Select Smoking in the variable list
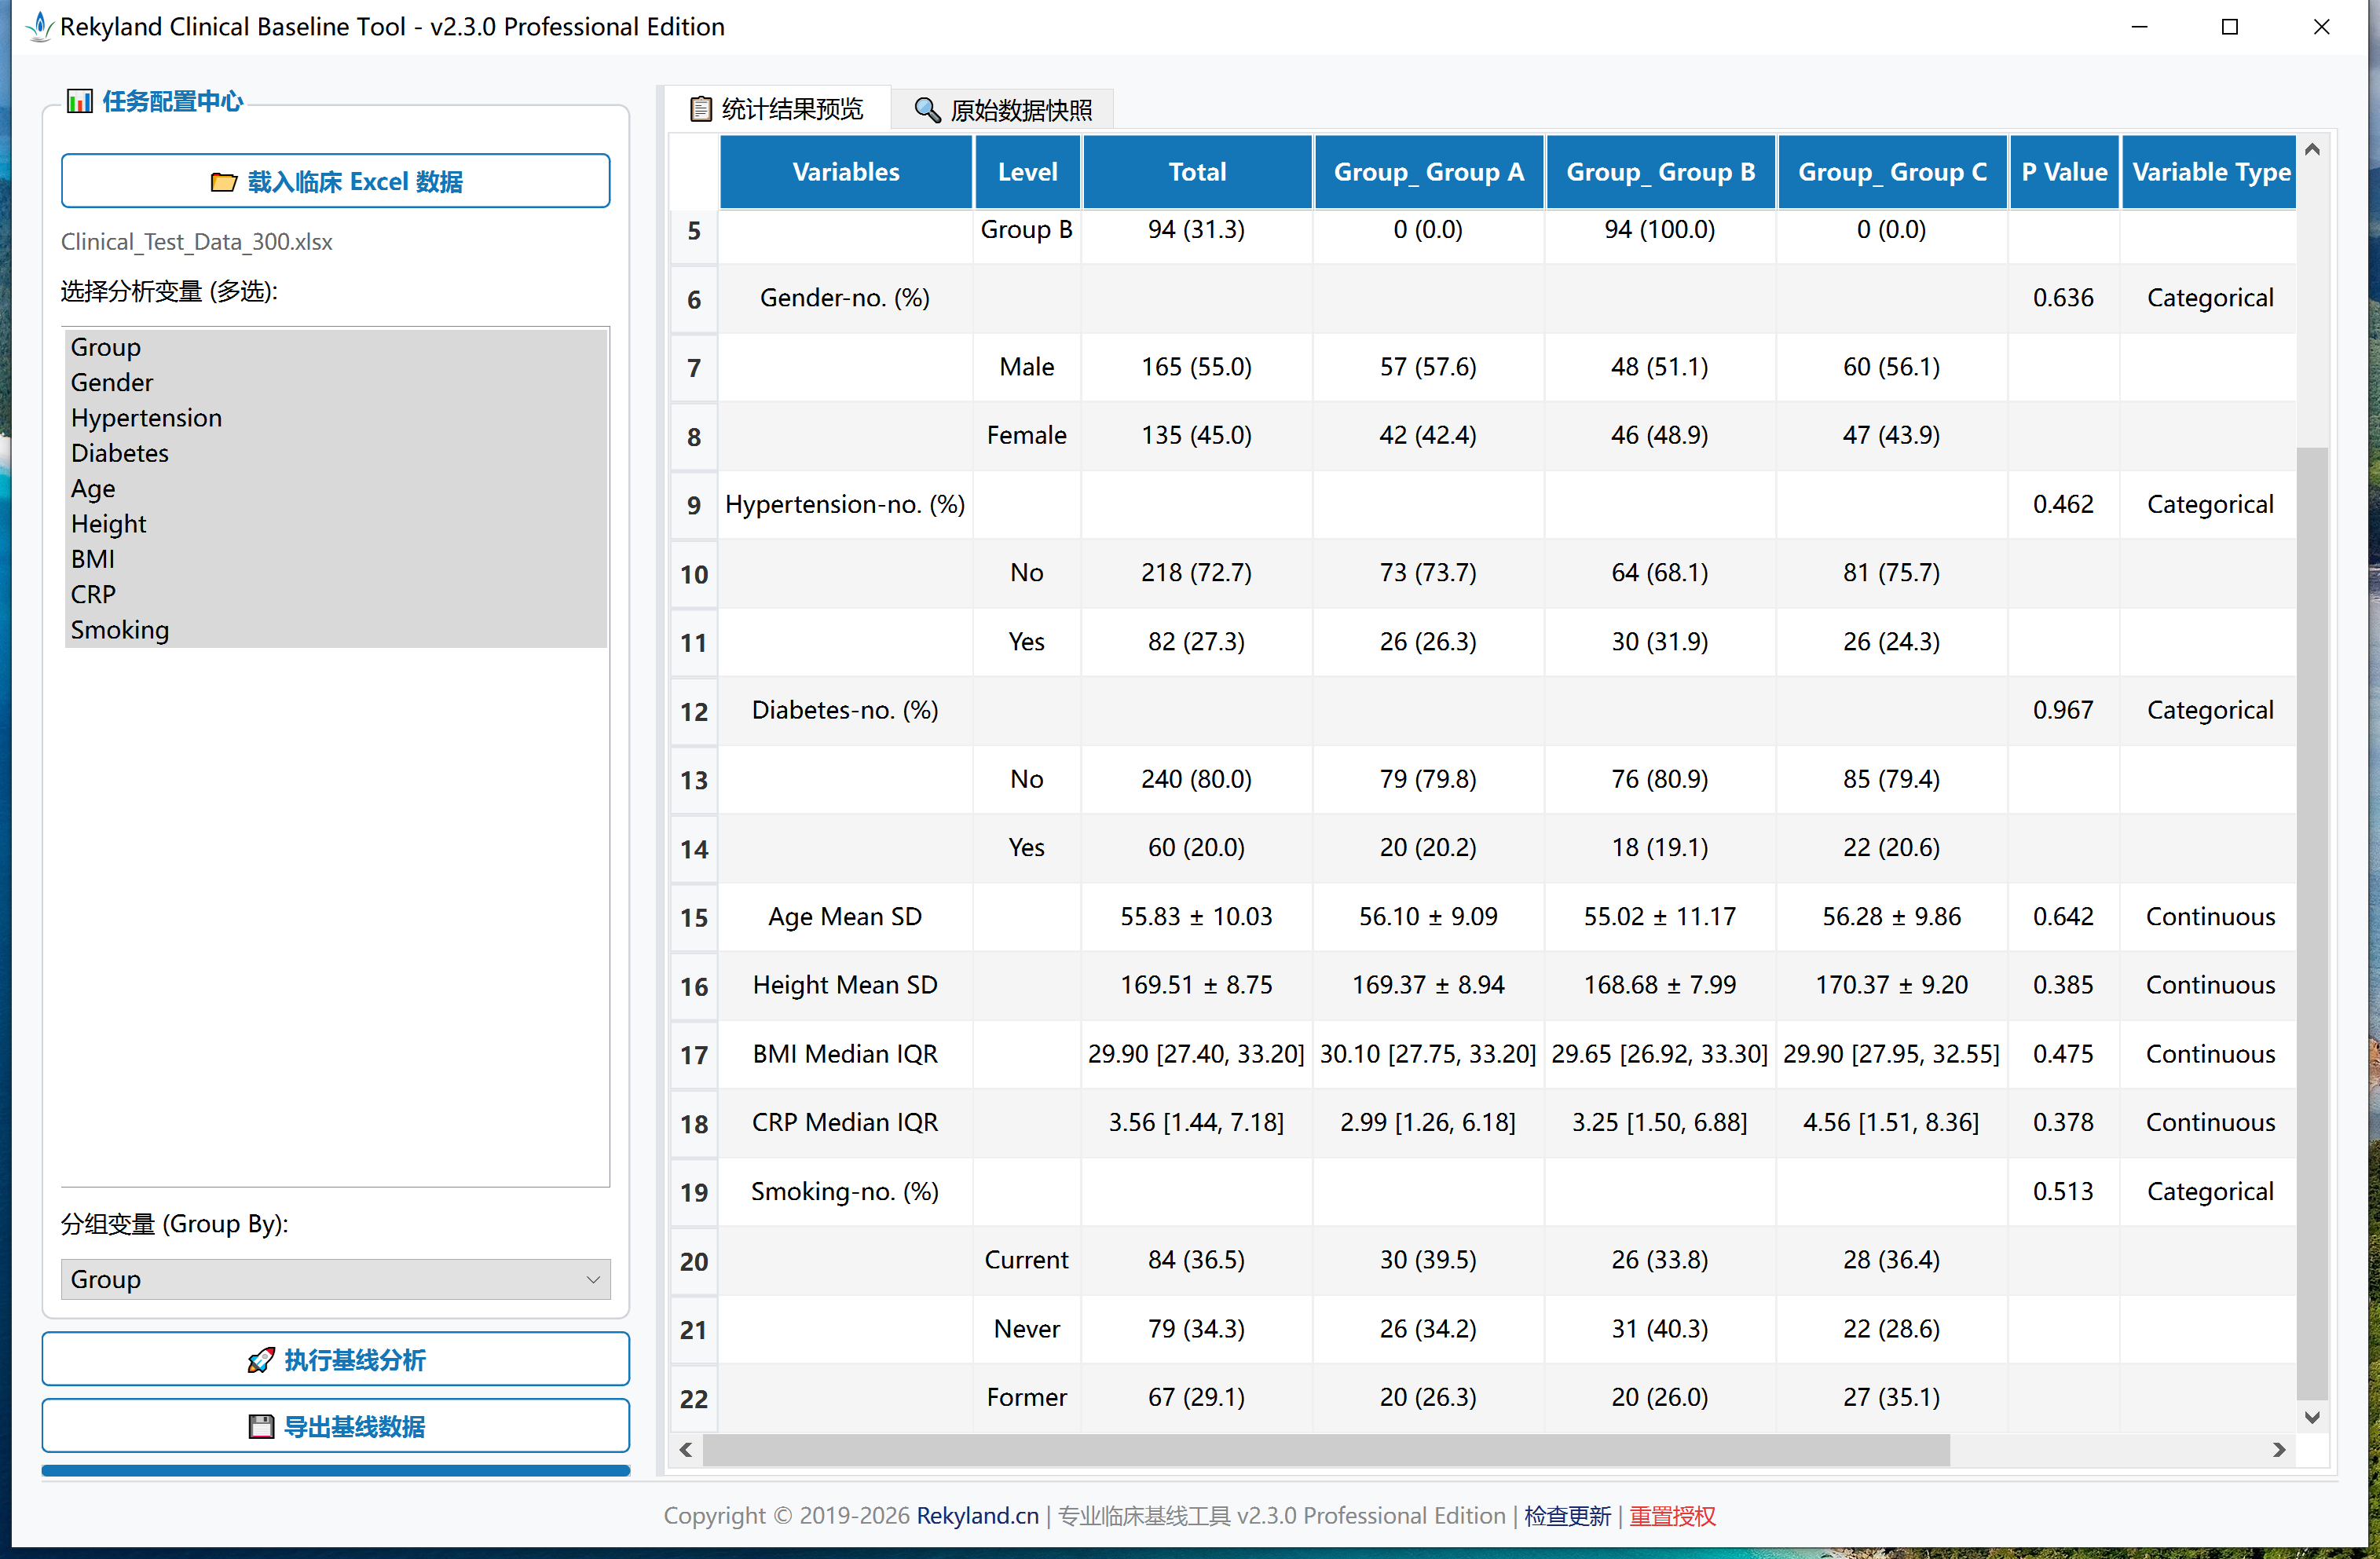The width and height of the screenshot is (2380, 1559). point(120,630)
